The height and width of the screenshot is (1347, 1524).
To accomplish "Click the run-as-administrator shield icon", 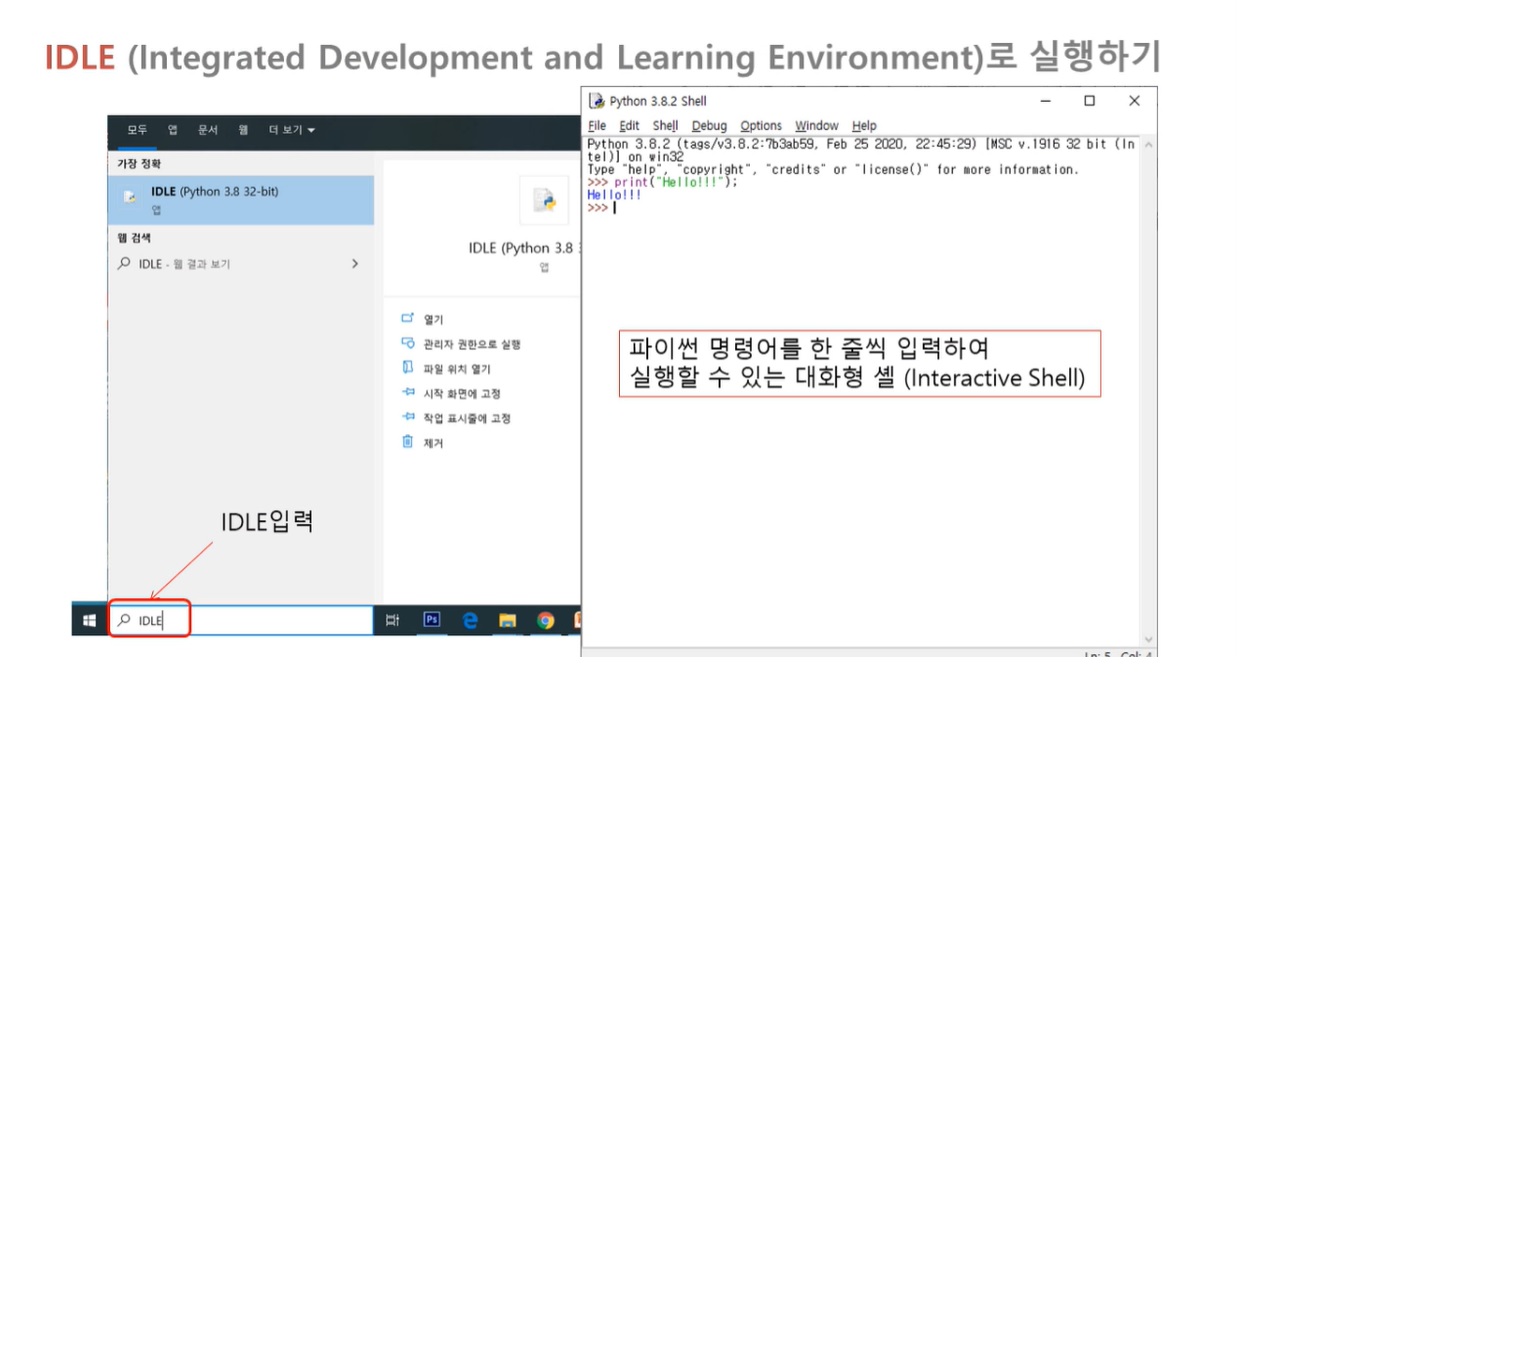I will click(408, 343).
